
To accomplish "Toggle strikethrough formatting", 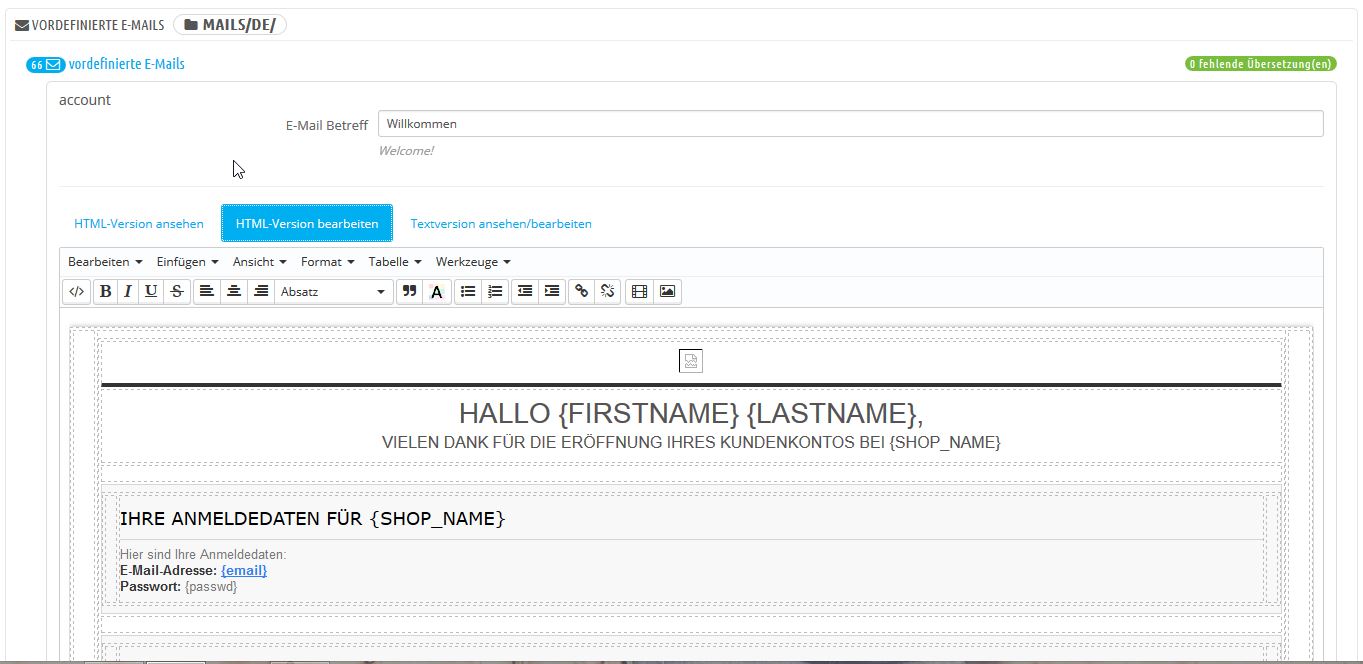I will 176,292.
